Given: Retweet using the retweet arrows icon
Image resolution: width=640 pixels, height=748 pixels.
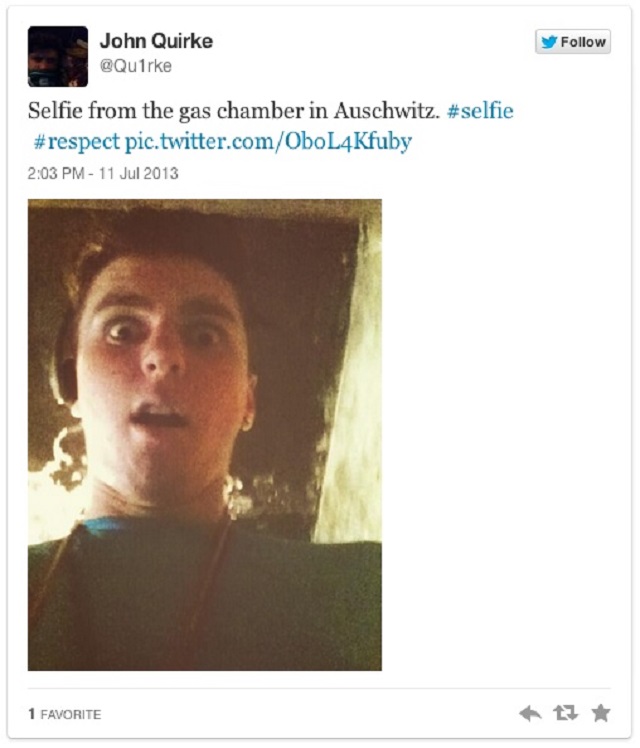Looking at the screenshot, I should [566, 713].
